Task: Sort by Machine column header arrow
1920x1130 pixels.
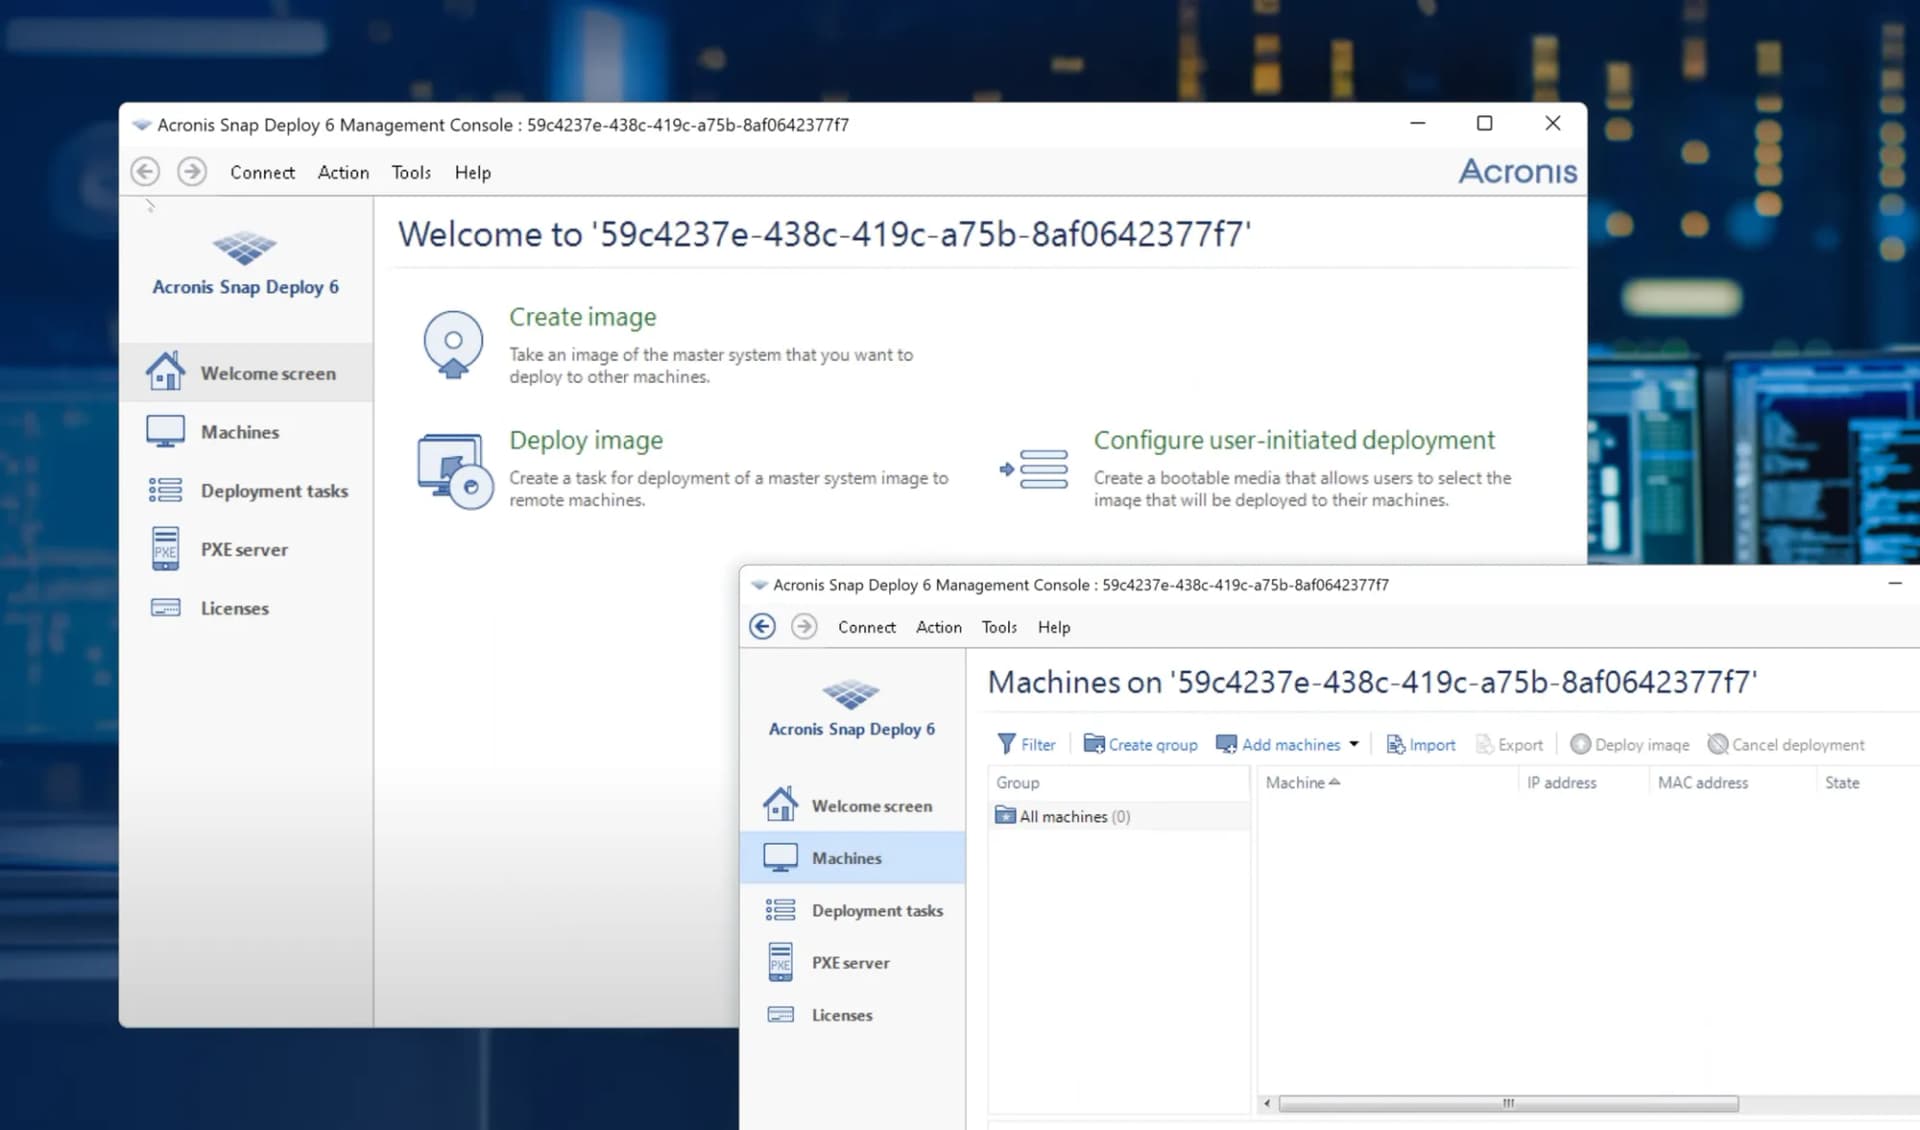Action: pos(1334,782)
